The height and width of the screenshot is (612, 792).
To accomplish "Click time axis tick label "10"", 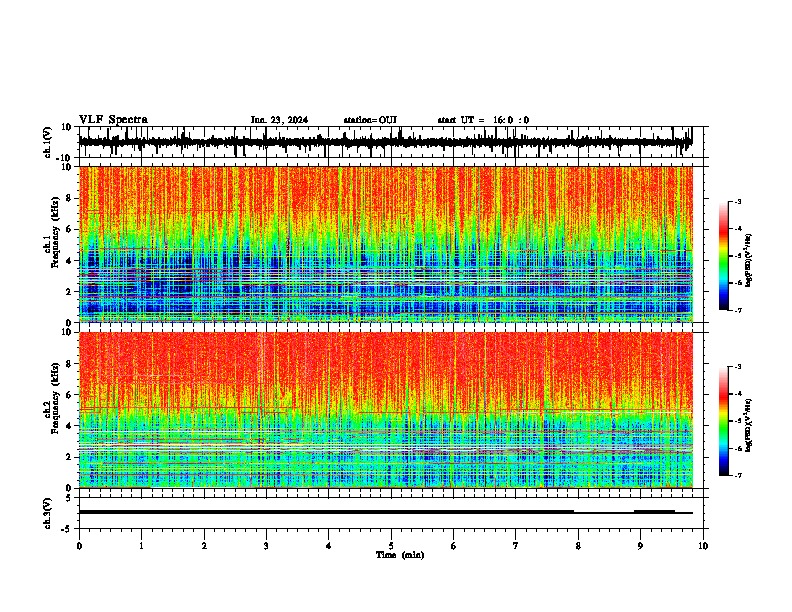I will [703, 546].
